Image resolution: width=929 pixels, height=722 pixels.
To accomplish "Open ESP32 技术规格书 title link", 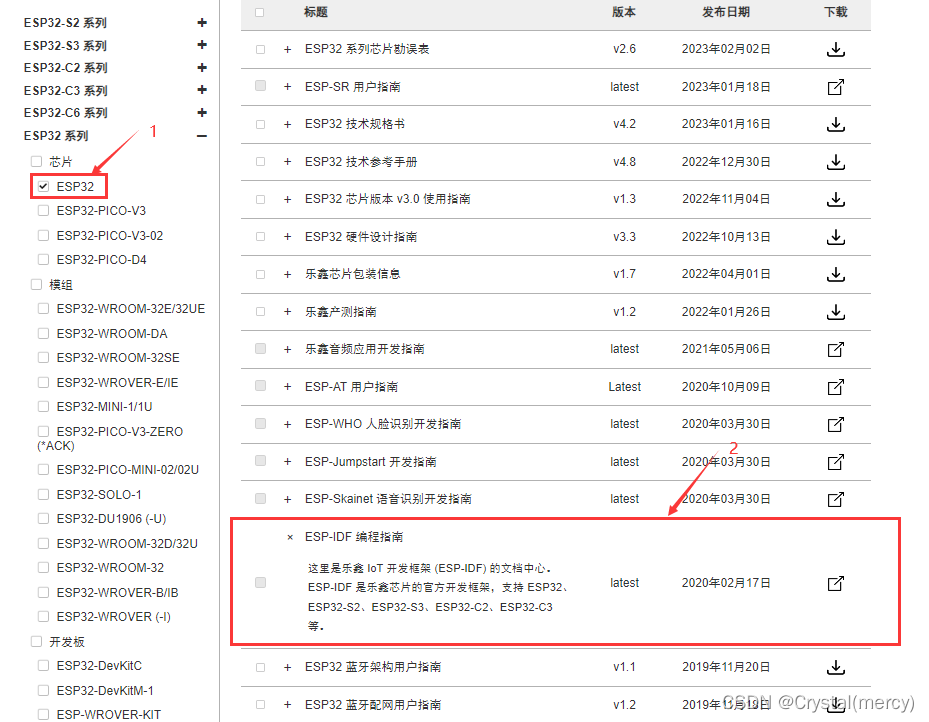I will tap(355, 124).
